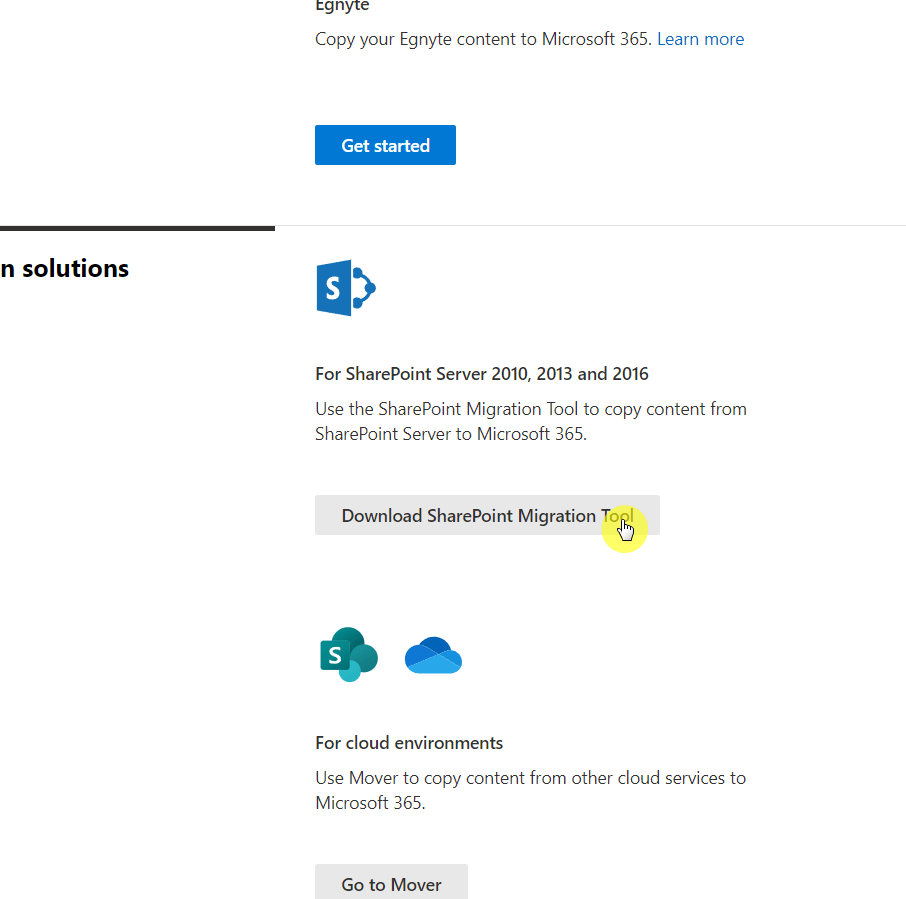Click the Egnyte heading text
The image size is (906, 899).
click(x=342, y=6)
